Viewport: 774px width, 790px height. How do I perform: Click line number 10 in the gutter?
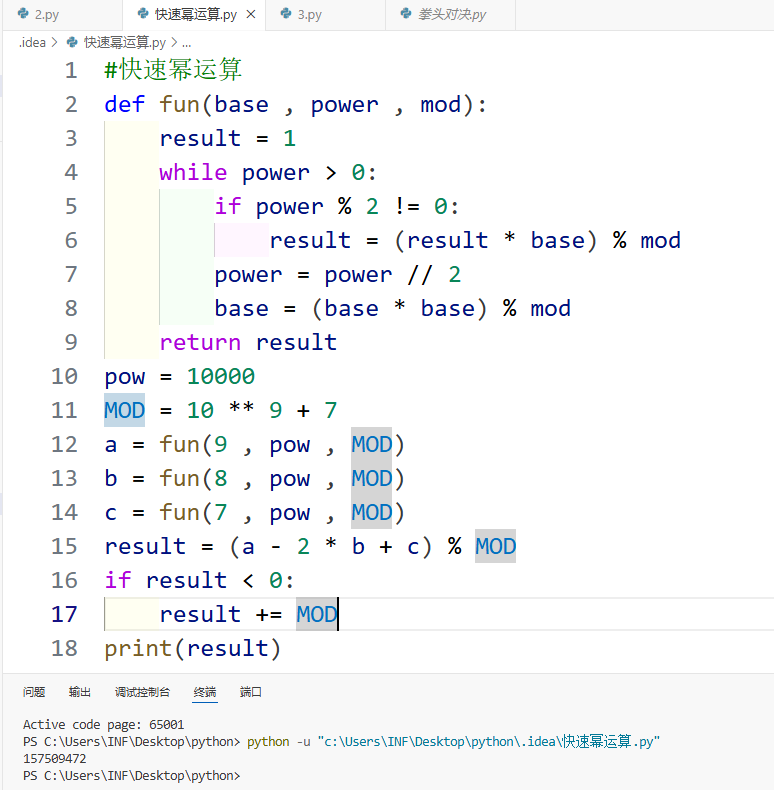point(64,376)
